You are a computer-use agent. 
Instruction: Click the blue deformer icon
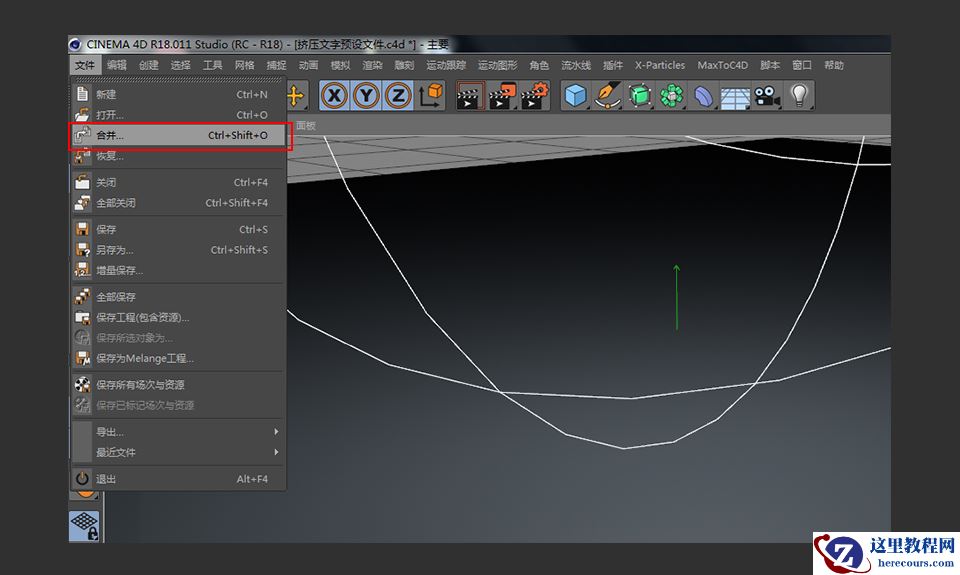pos(703,96)
